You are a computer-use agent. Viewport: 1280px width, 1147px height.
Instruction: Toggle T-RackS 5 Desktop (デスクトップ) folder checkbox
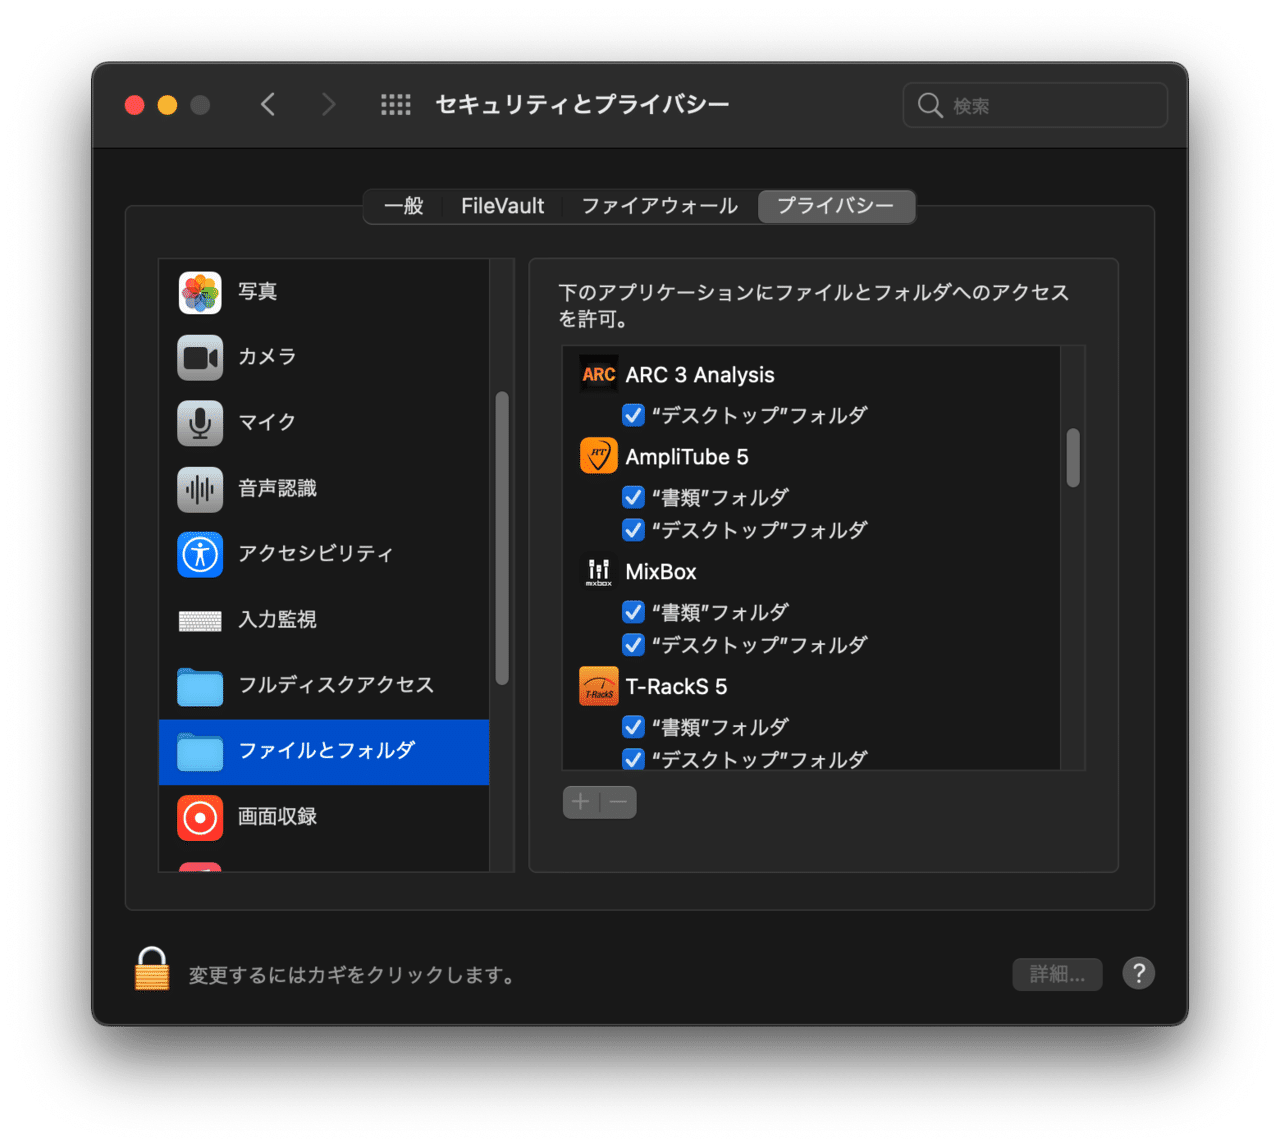[633, 759]
